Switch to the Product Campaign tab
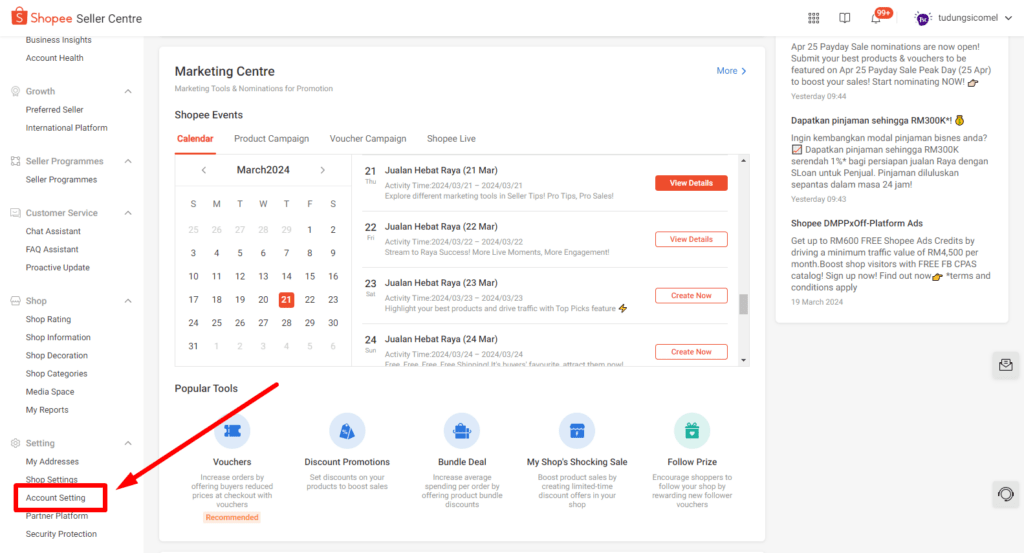Screen dimensions: 1024x553 click(271, 138)
